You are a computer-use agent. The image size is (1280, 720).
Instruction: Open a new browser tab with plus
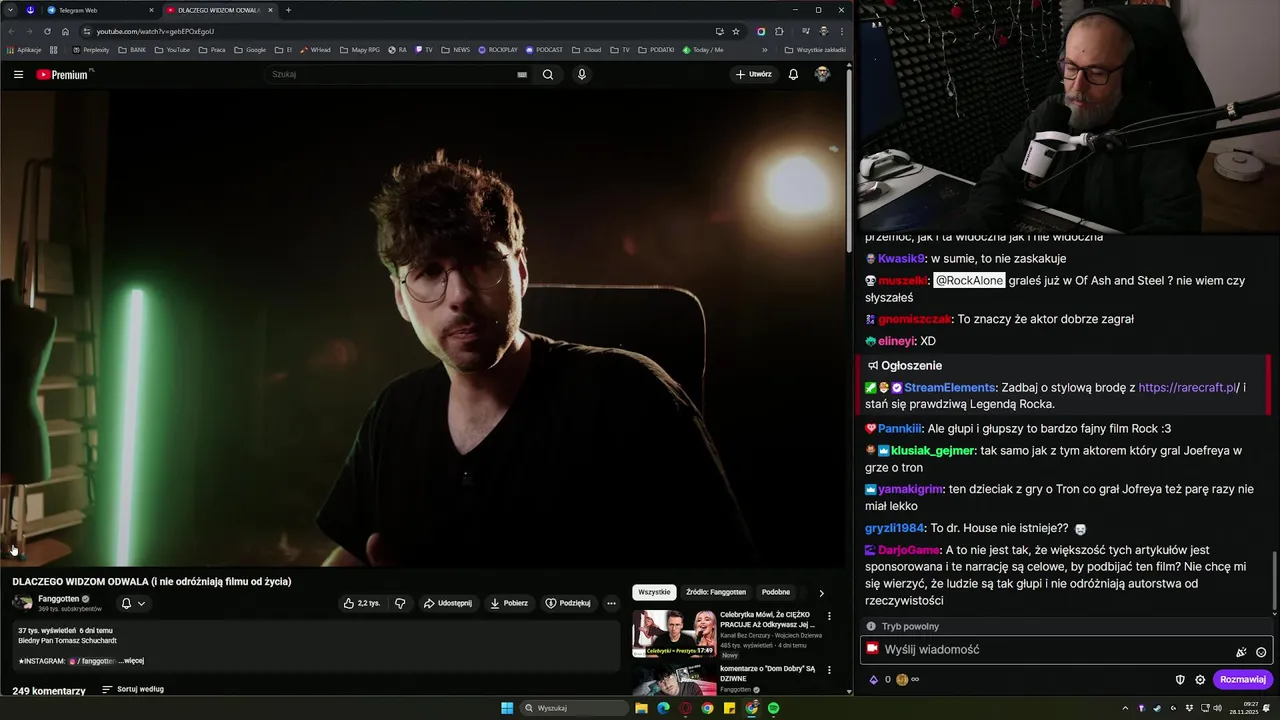[x=288, y=10]
